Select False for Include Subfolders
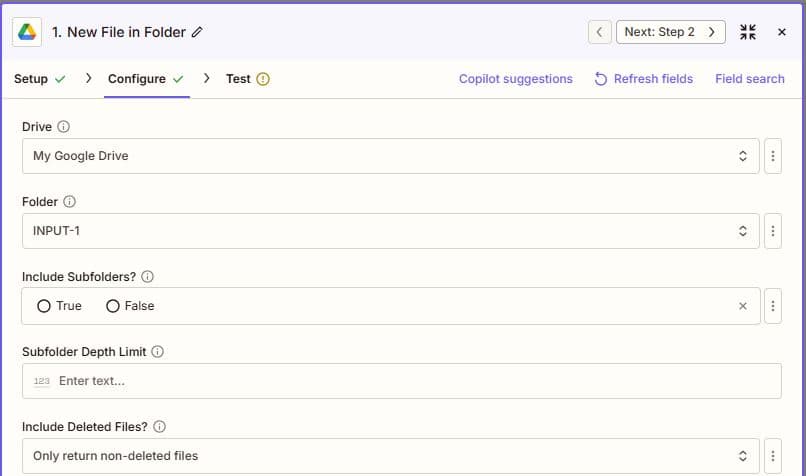 113,306
